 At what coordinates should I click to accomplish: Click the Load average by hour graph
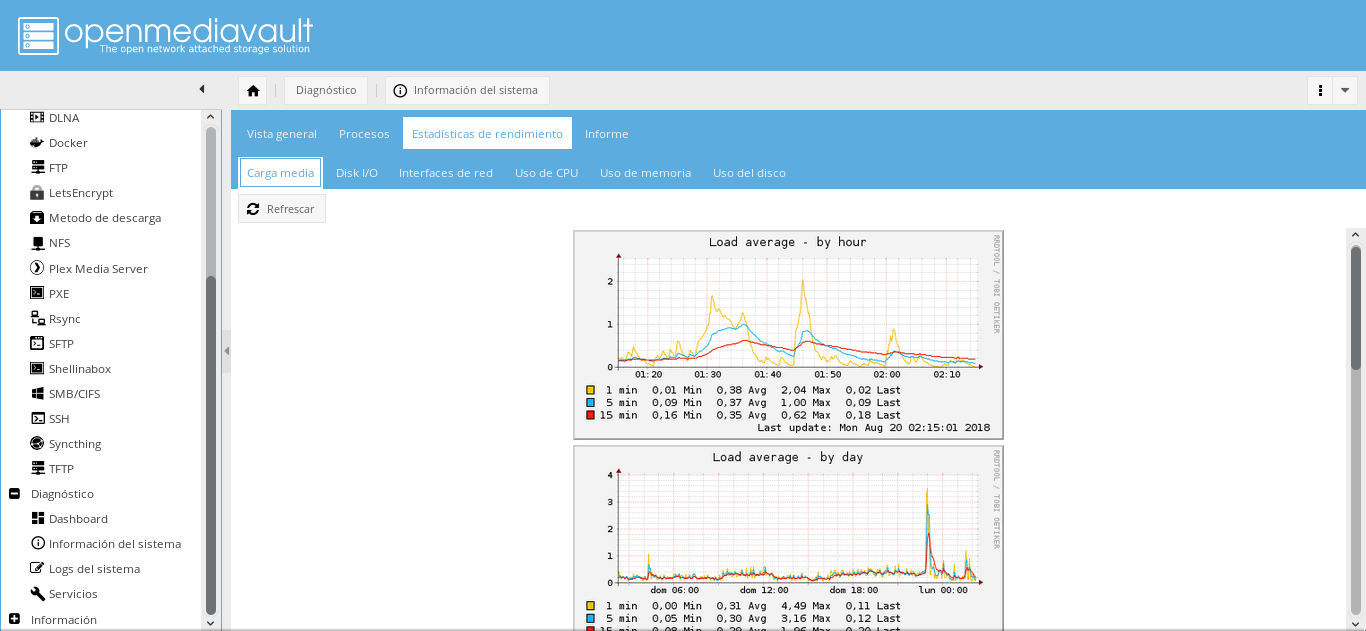[x=788, y=335]
